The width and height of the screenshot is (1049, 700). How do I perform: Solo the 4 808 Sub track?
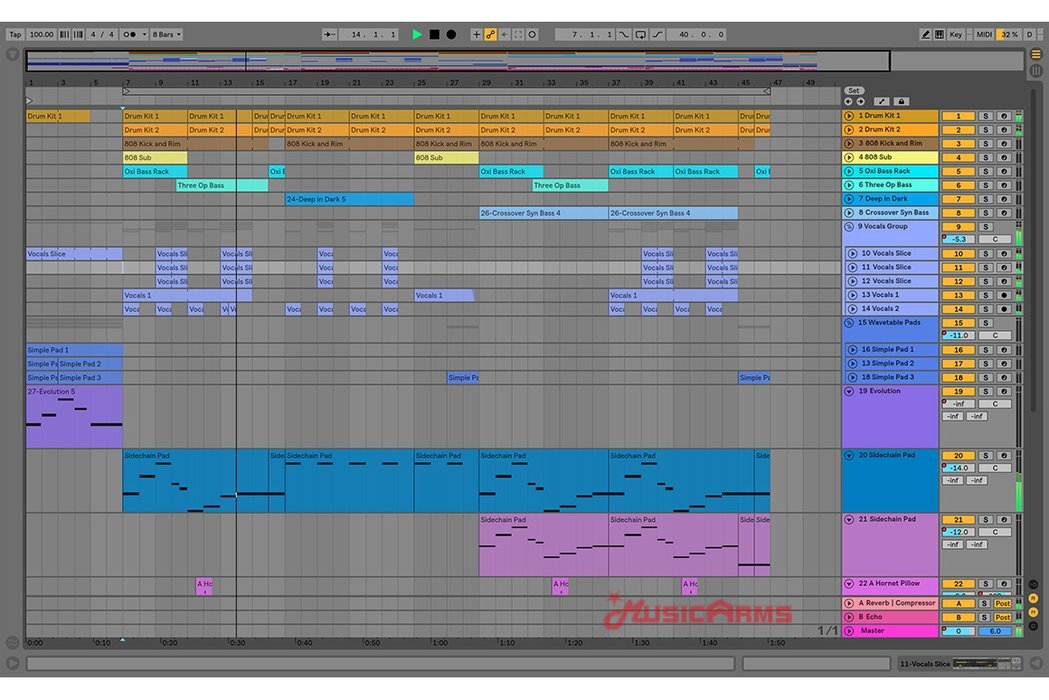pos(985,157)
